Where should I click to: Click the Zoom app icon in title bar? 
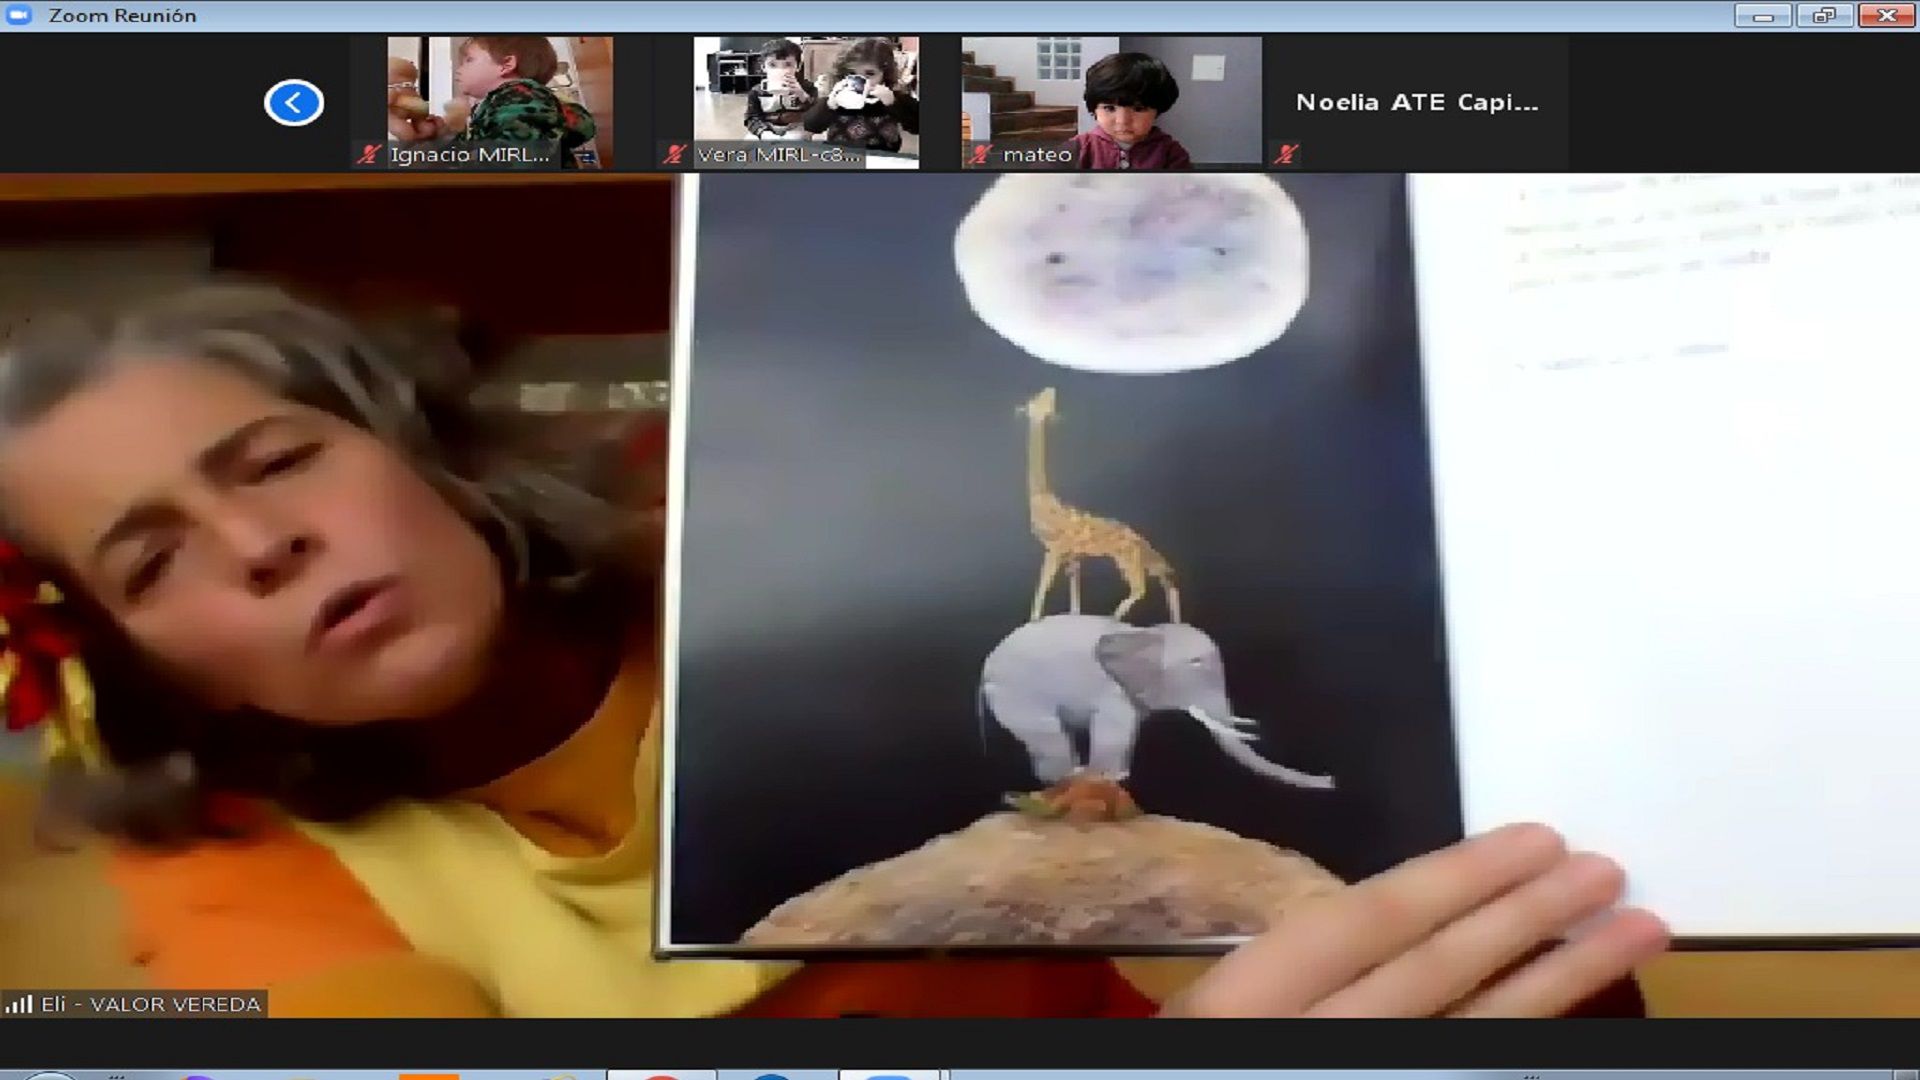point(19,15)
